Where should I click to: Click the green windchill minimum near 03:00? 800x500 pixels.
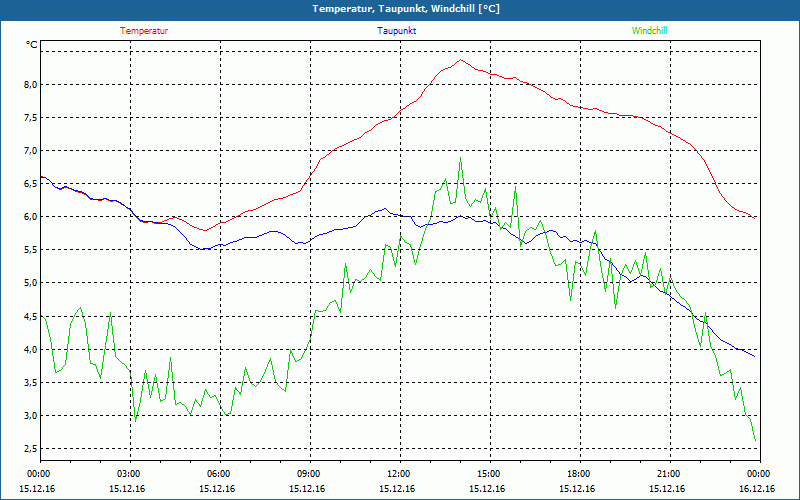pyautogui.click(x=135, y=420)
